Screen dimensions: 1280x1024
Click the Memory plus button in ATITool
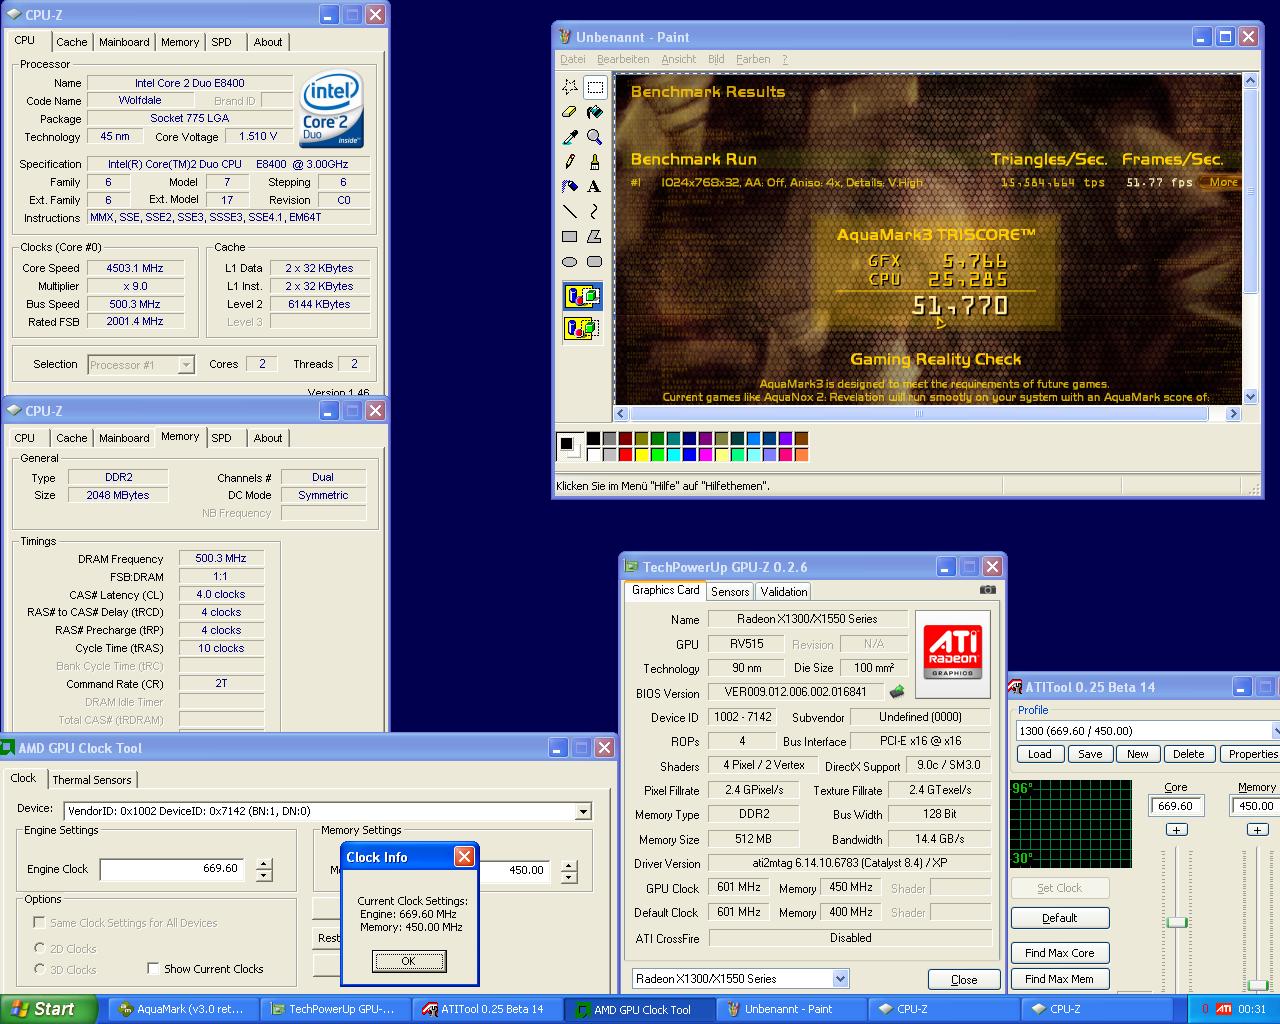(x=1258, y=829)
